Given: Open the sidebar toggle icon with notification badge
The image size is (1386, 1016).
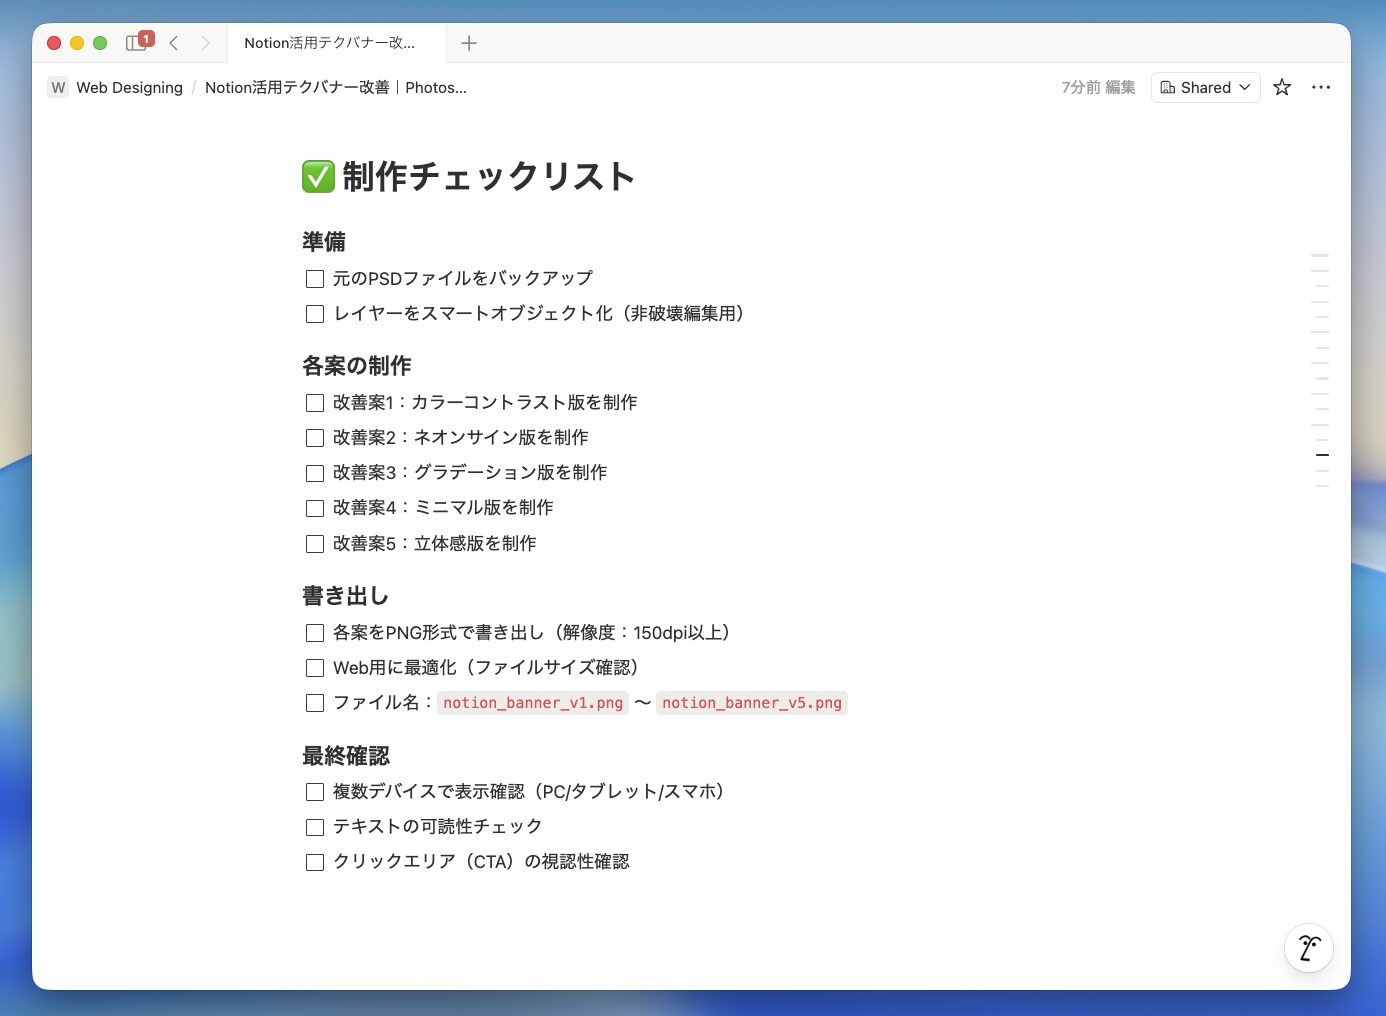Looking at the screenshot, I should 138,42.
